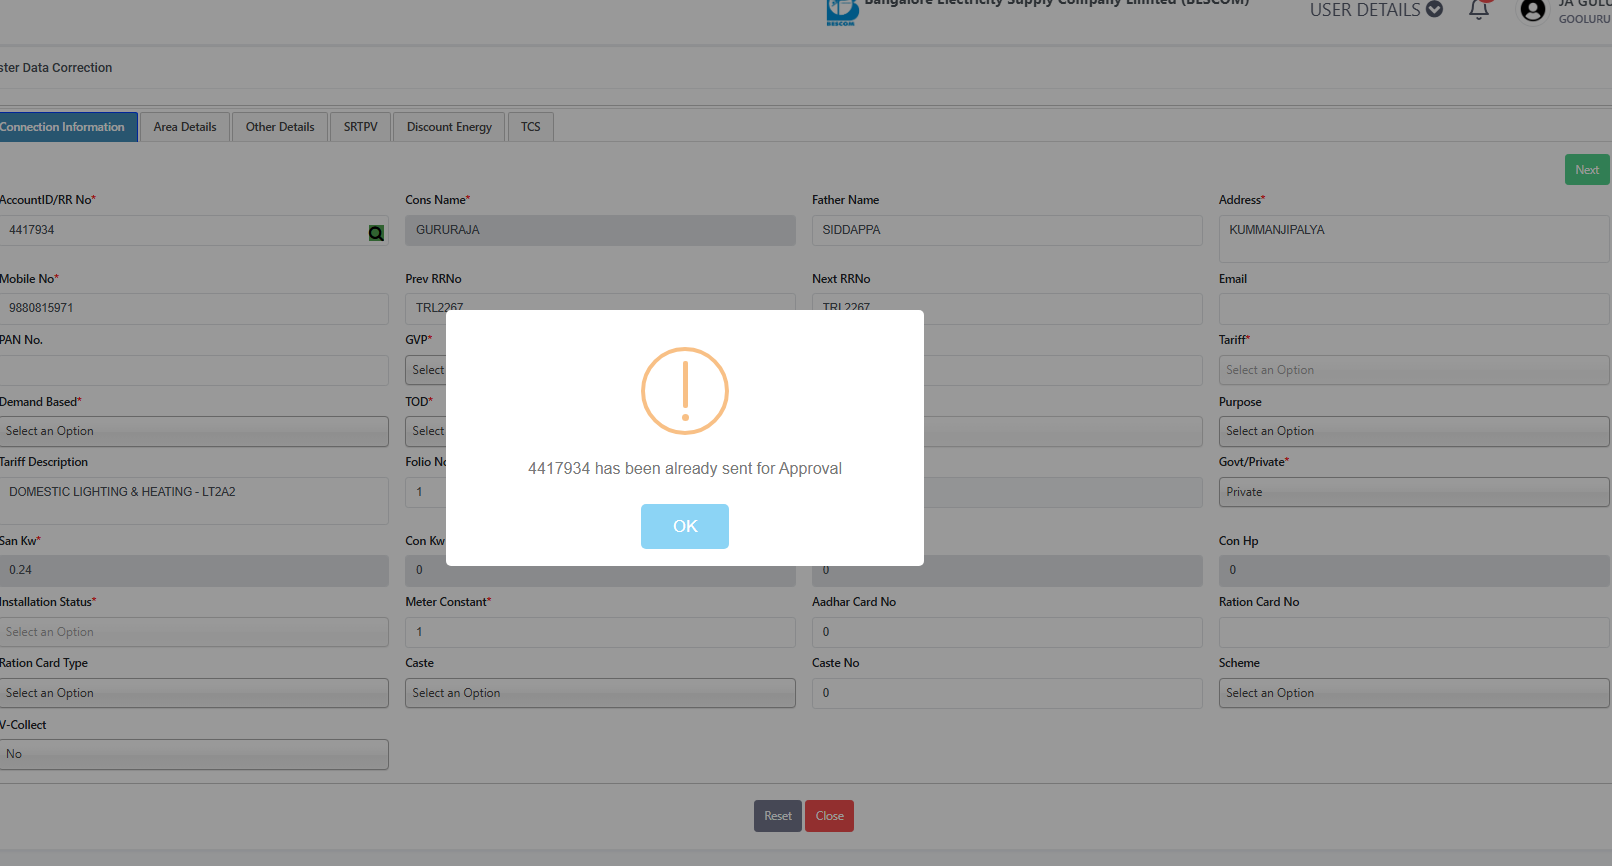This screenshot has height=866, width=1612.
Task: Click the Meter Constant input field
Action: tap(600, 632)
